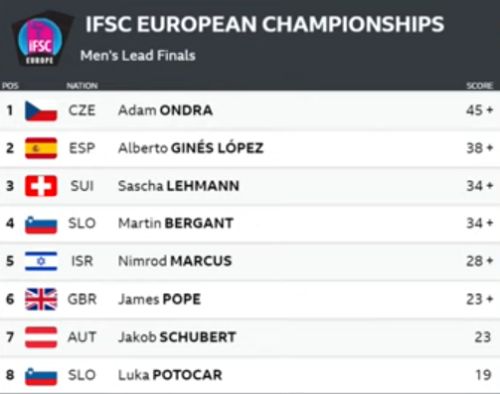Select the Great Britain flag icon
Viewport: 500px width, 394px height.
41,299
